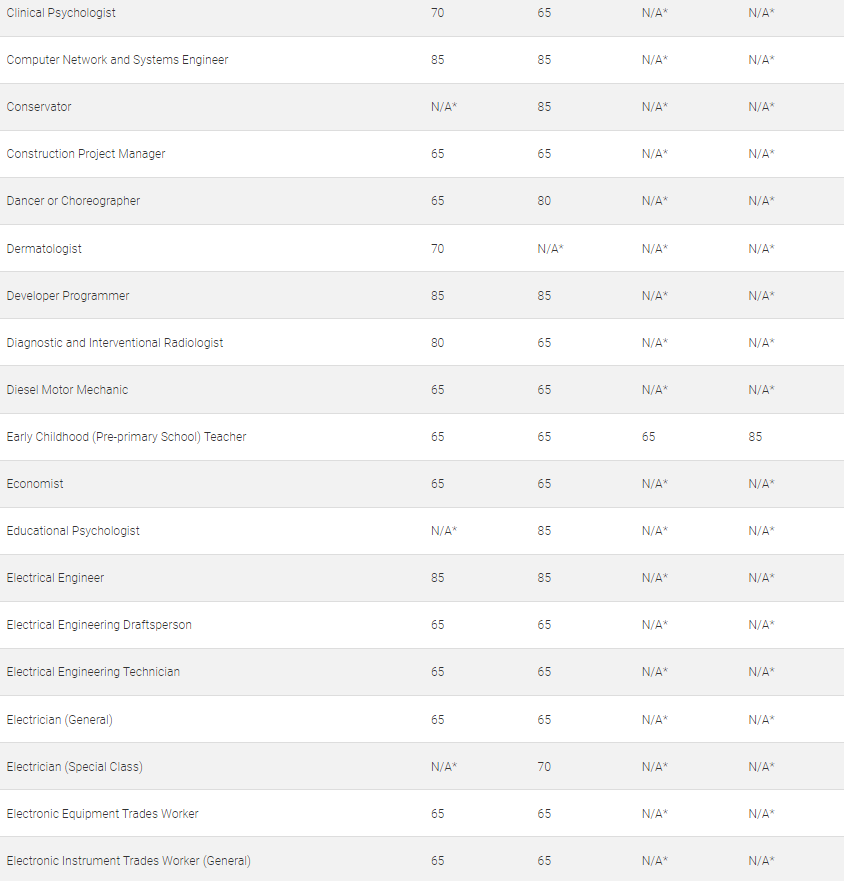The width and height of the screenshot is (845, 881).
Task: Click the Electrician (General) occupation name
Action: pos(59,720)
